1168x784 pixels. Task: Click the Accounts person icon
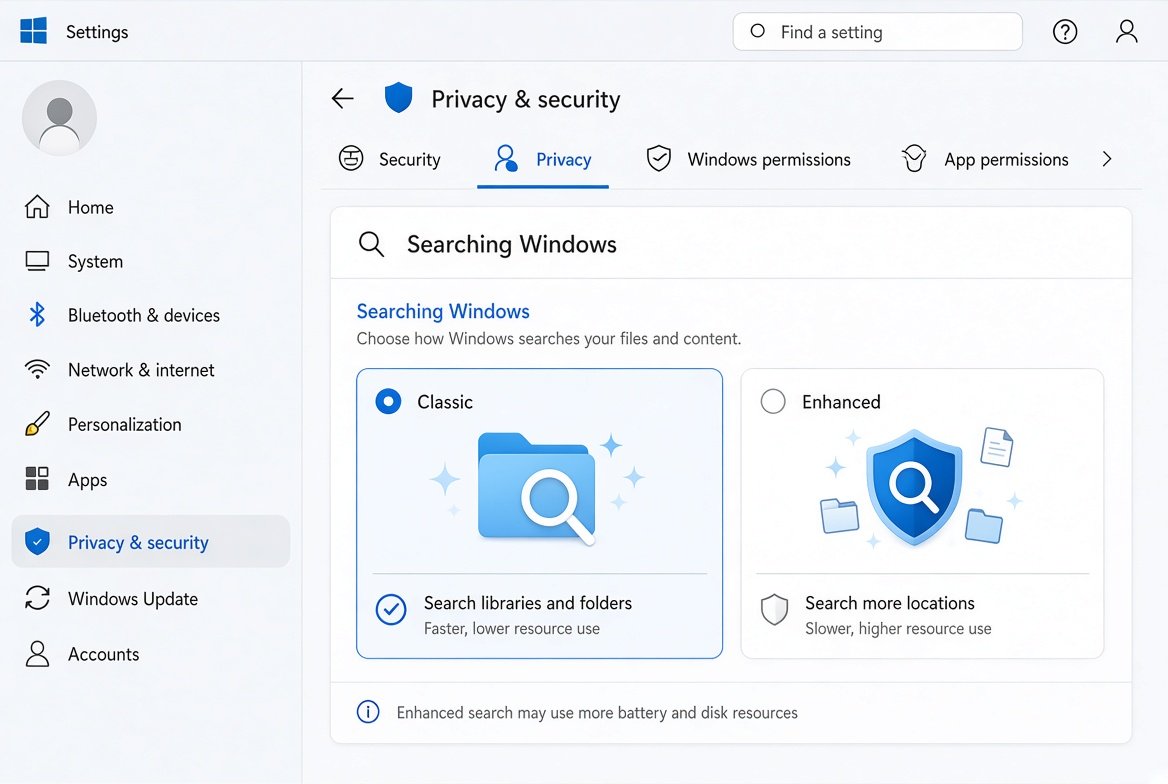coord(37,654)
